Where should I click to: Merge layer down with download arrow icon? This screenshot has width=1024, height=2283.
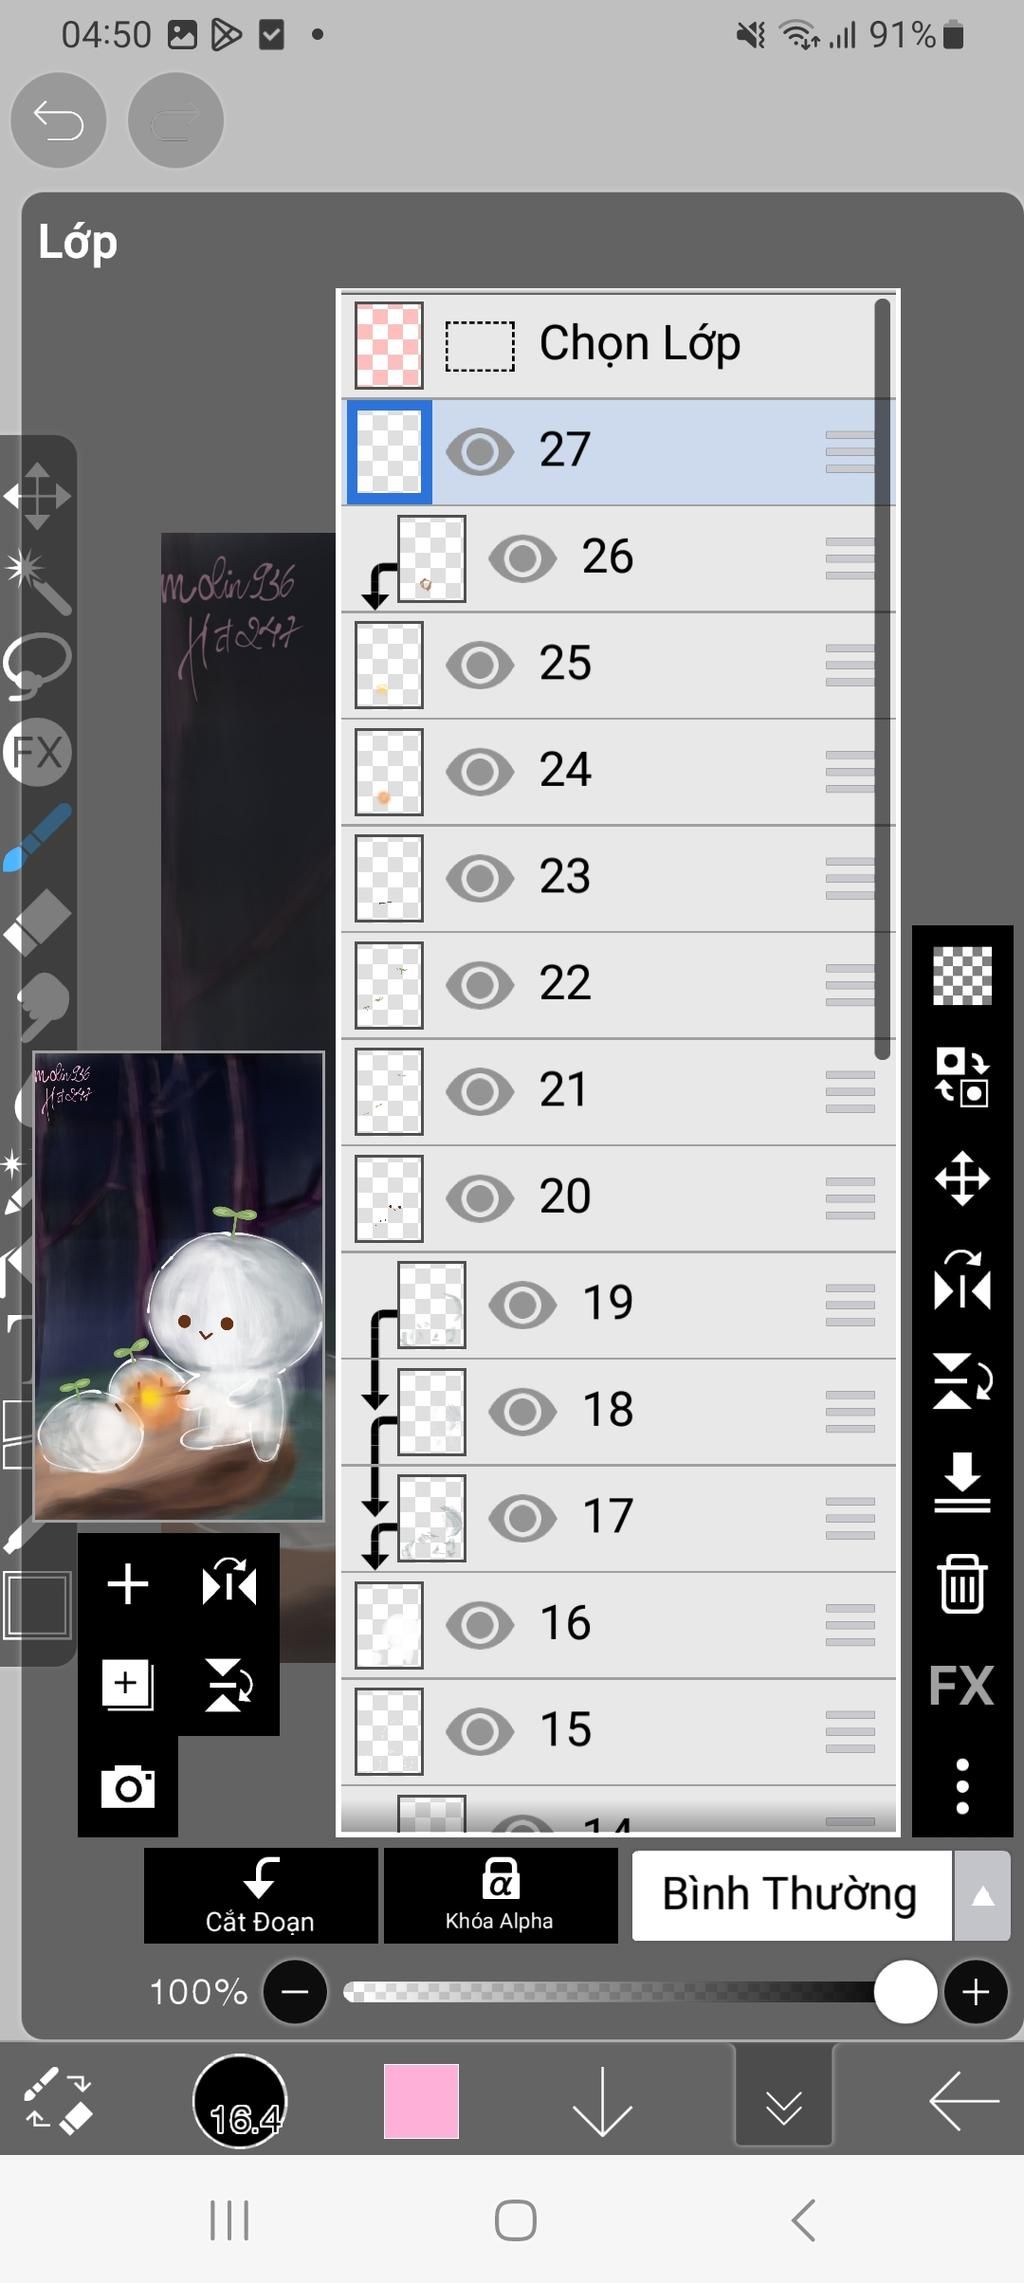[962, 1482]
